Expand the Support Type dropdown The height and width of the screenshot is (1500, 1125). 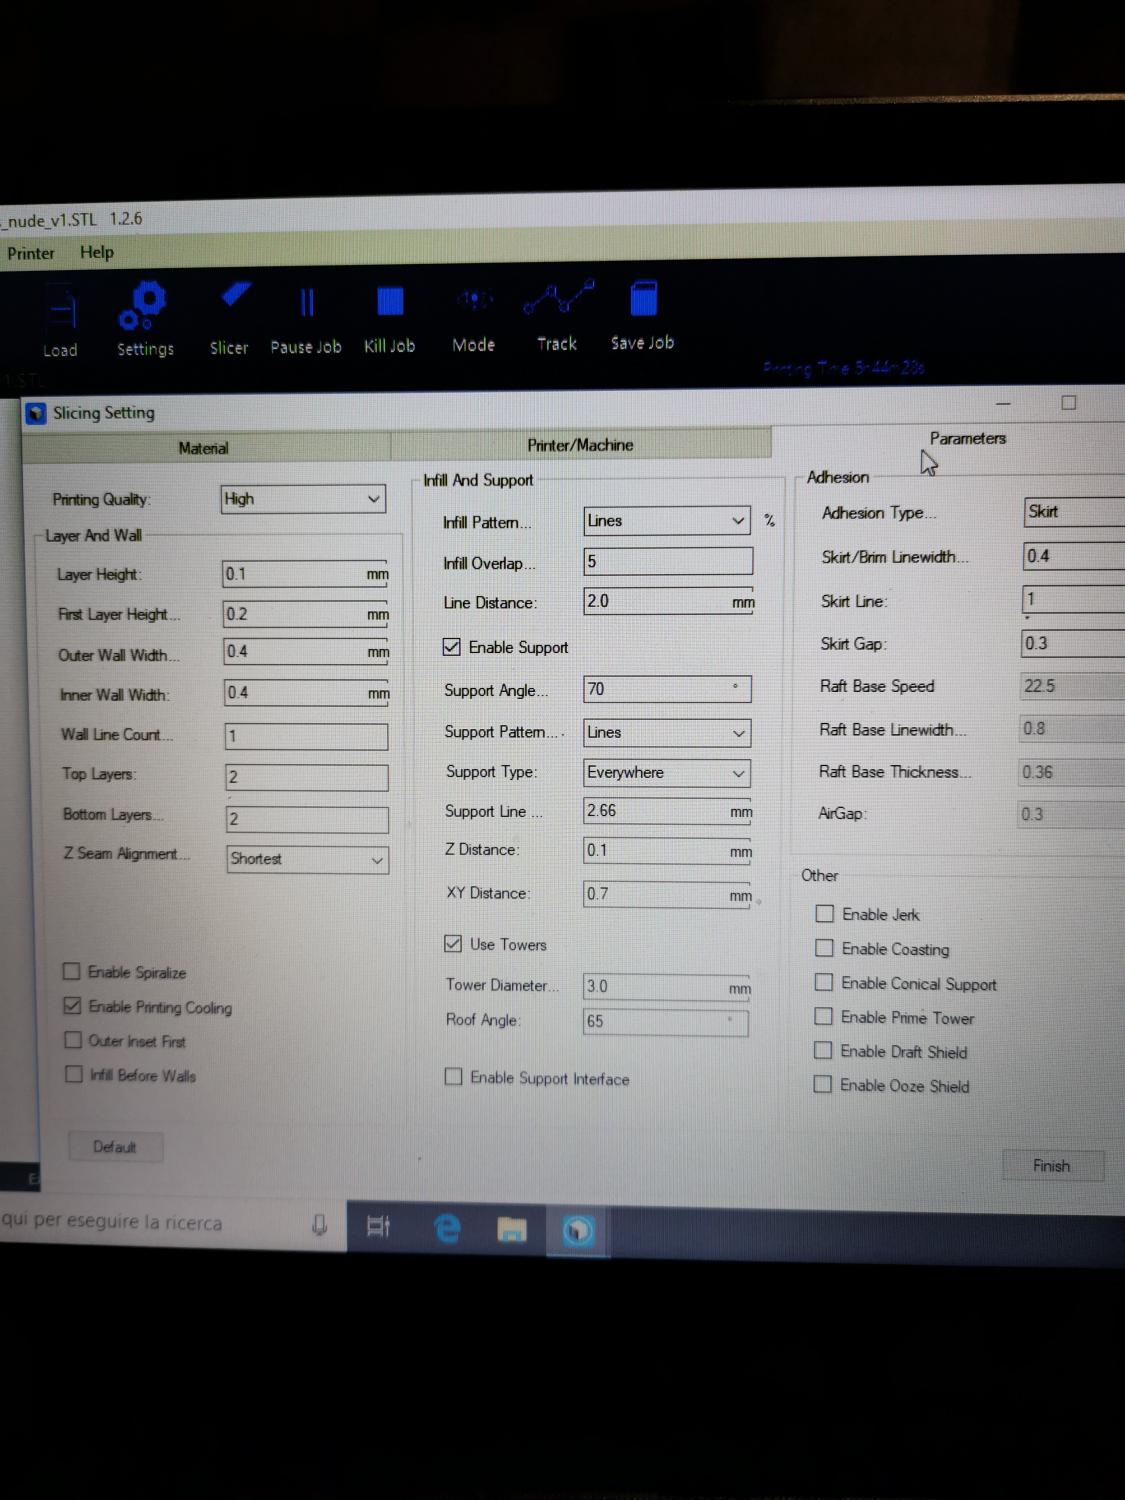(667, 773)
